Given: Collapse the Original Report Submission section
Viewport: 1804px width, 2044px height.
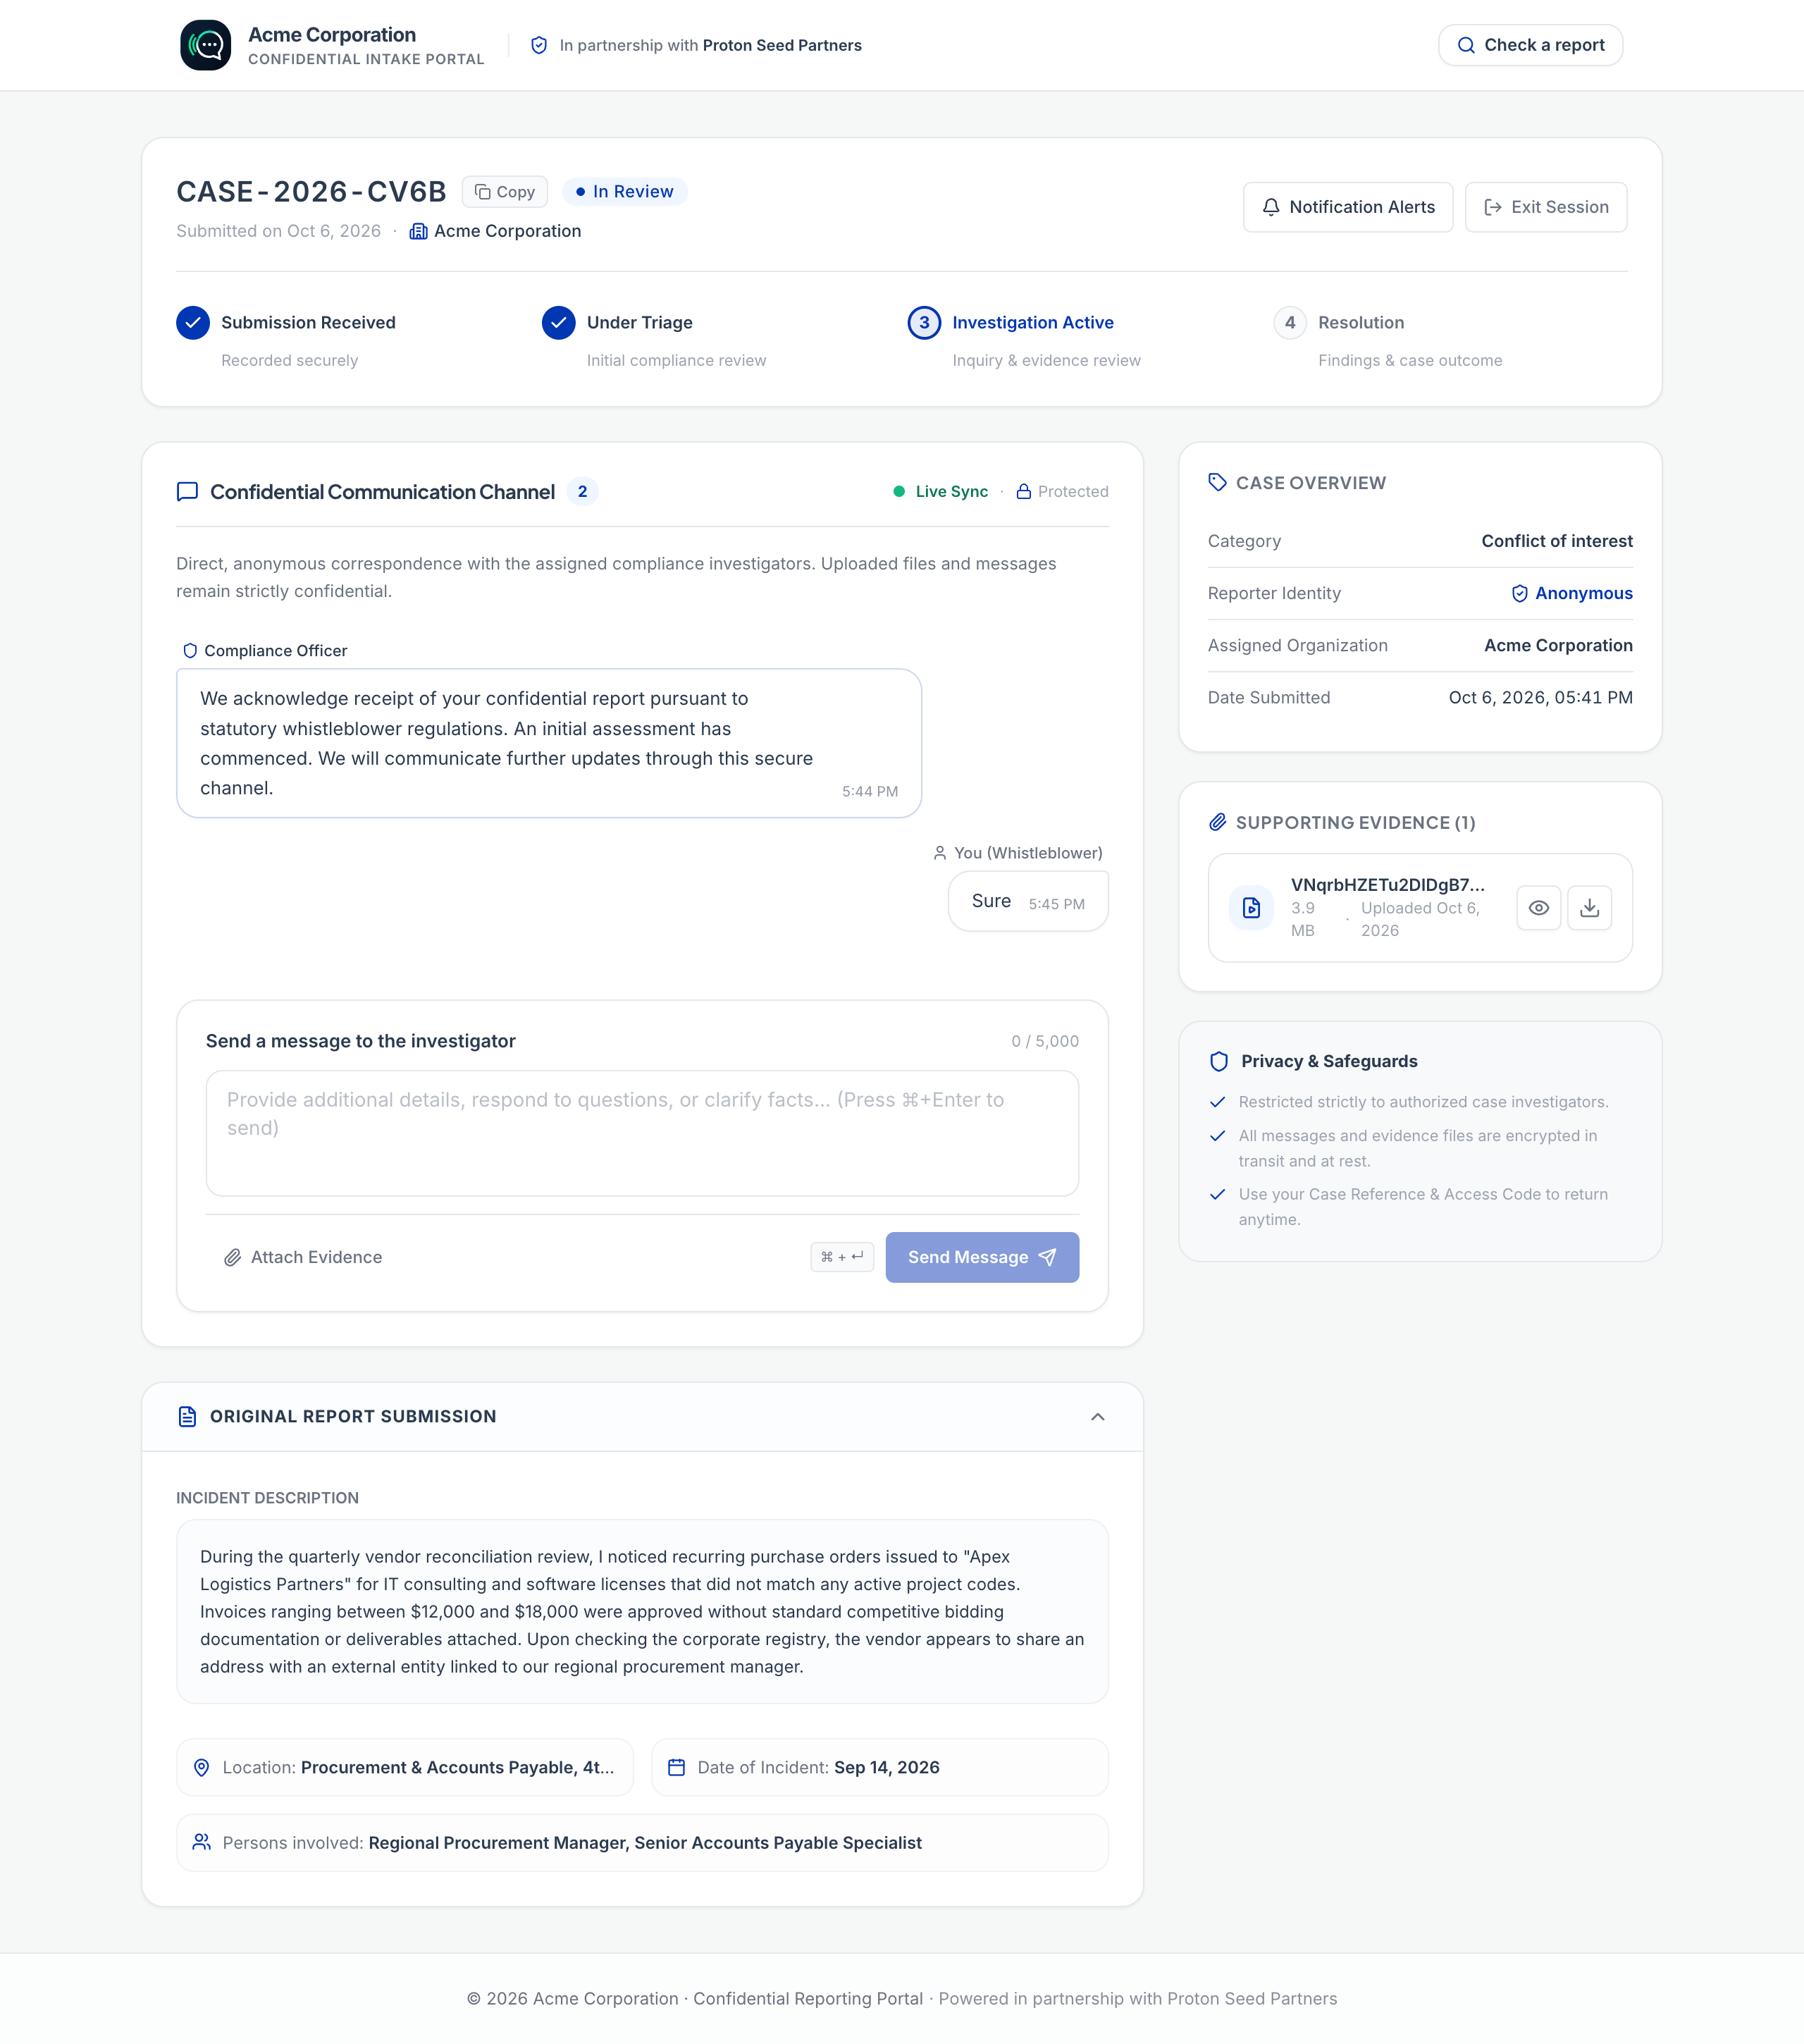Looking at the screenshot, I should pos(1097,1417).
